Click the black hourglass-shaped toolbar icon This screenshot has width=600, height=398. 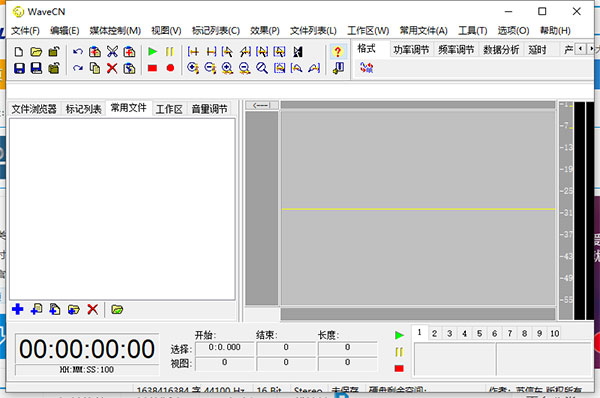[298, 52]
